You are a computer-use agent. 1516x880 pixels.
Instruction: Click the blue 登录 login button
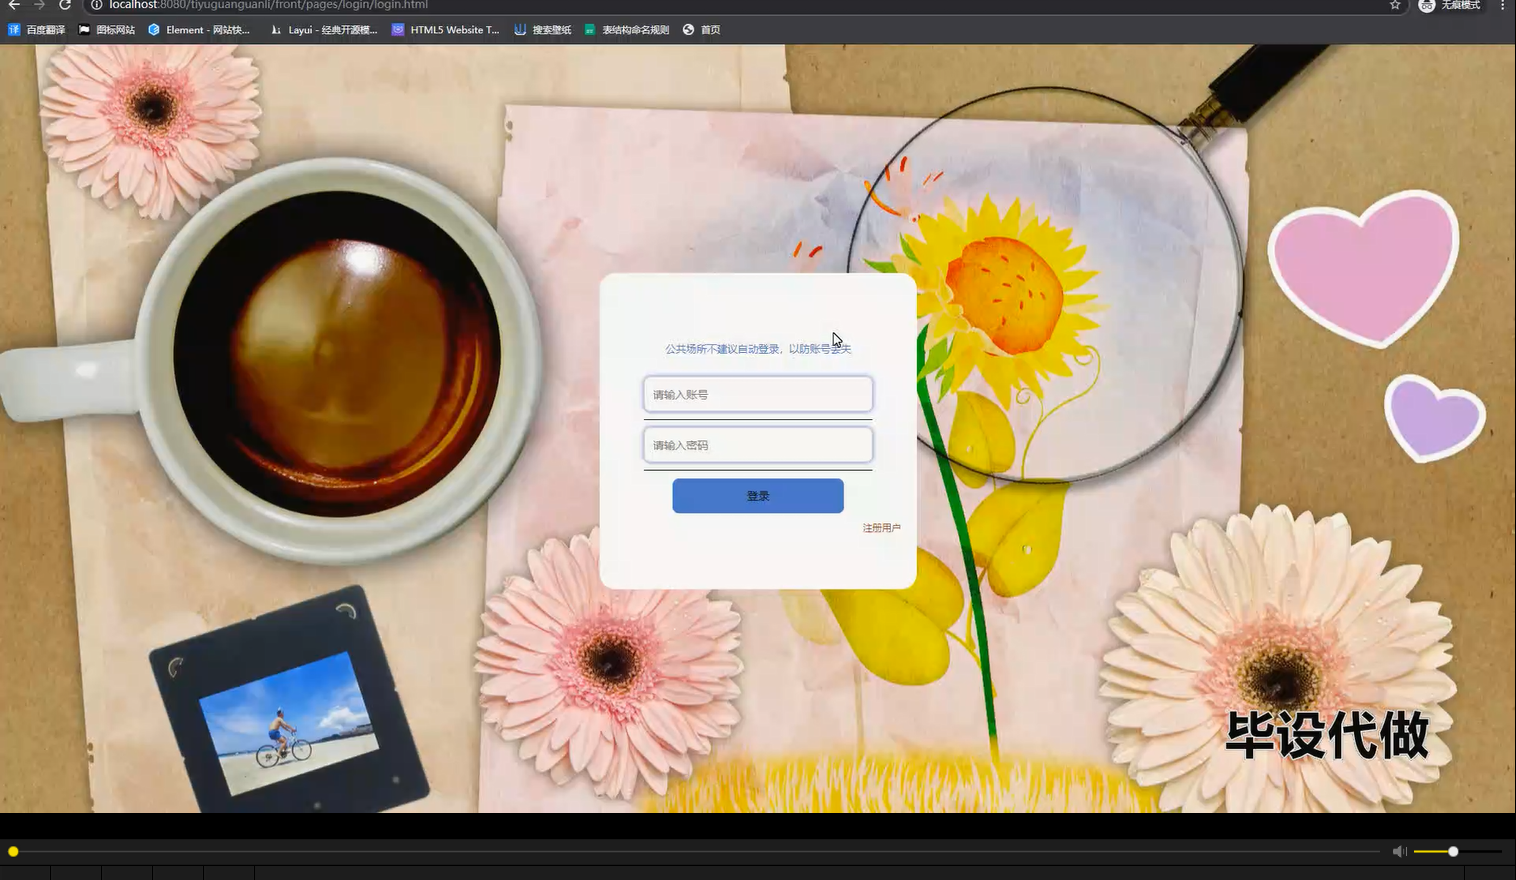pos(758,496)
